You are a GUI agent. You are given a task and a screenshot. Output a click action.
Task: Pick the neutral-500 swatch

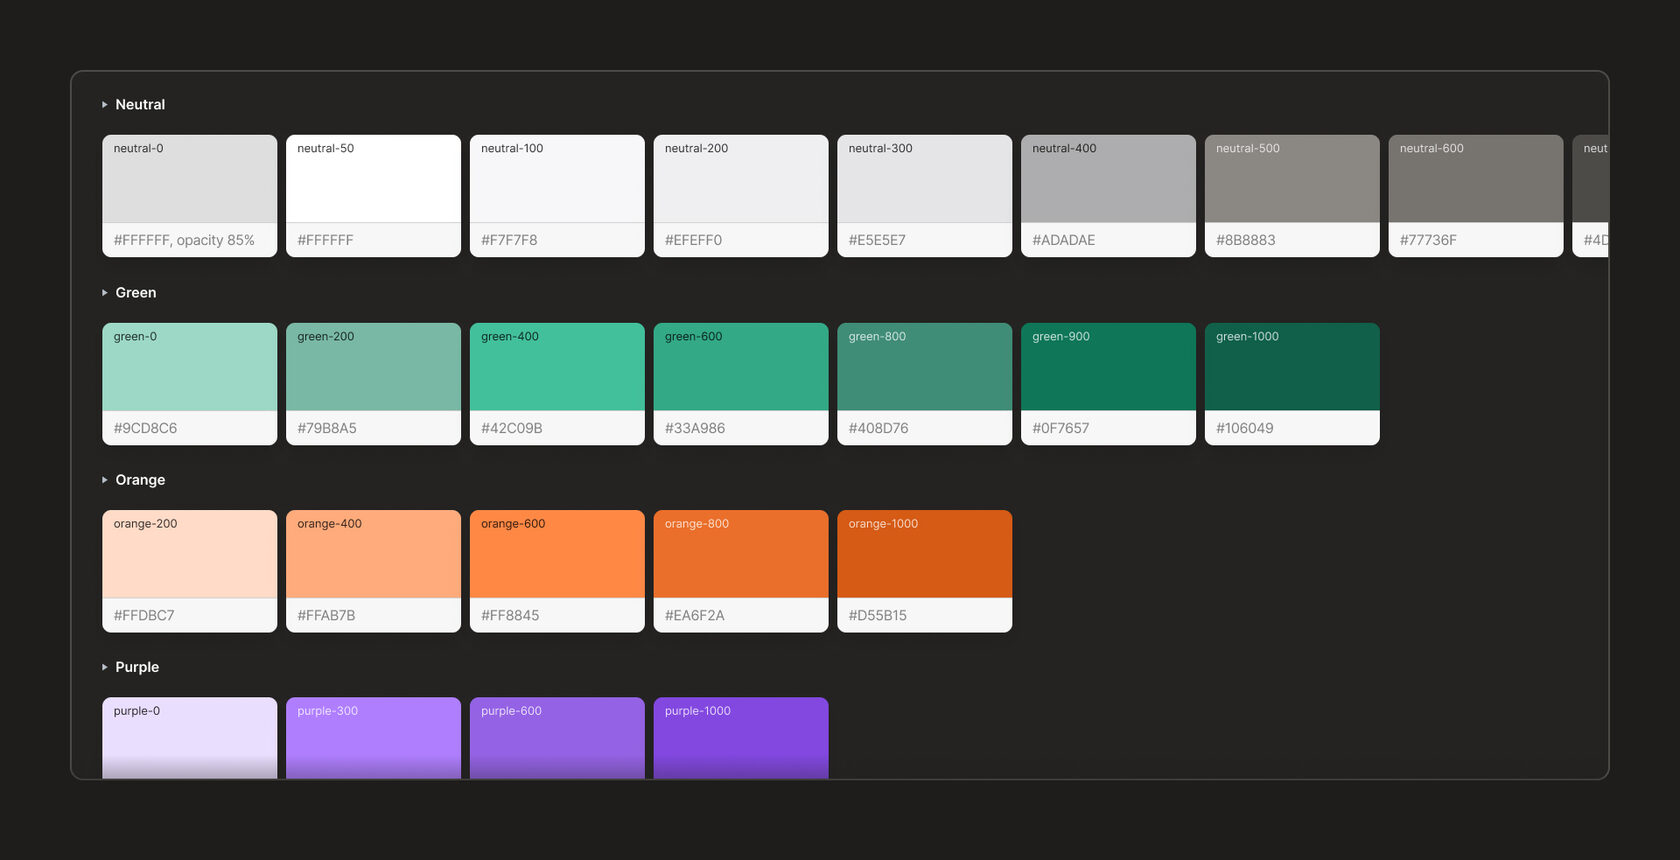1292,179
